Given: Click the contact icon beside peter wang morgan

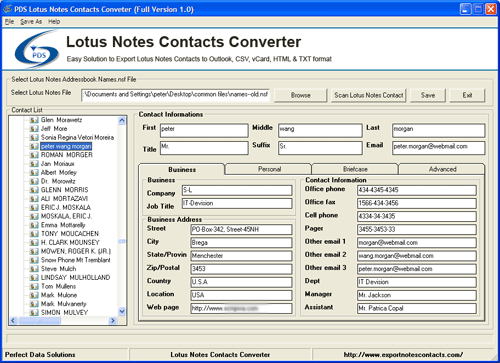Looking at the screenshot, I should 34,146.
